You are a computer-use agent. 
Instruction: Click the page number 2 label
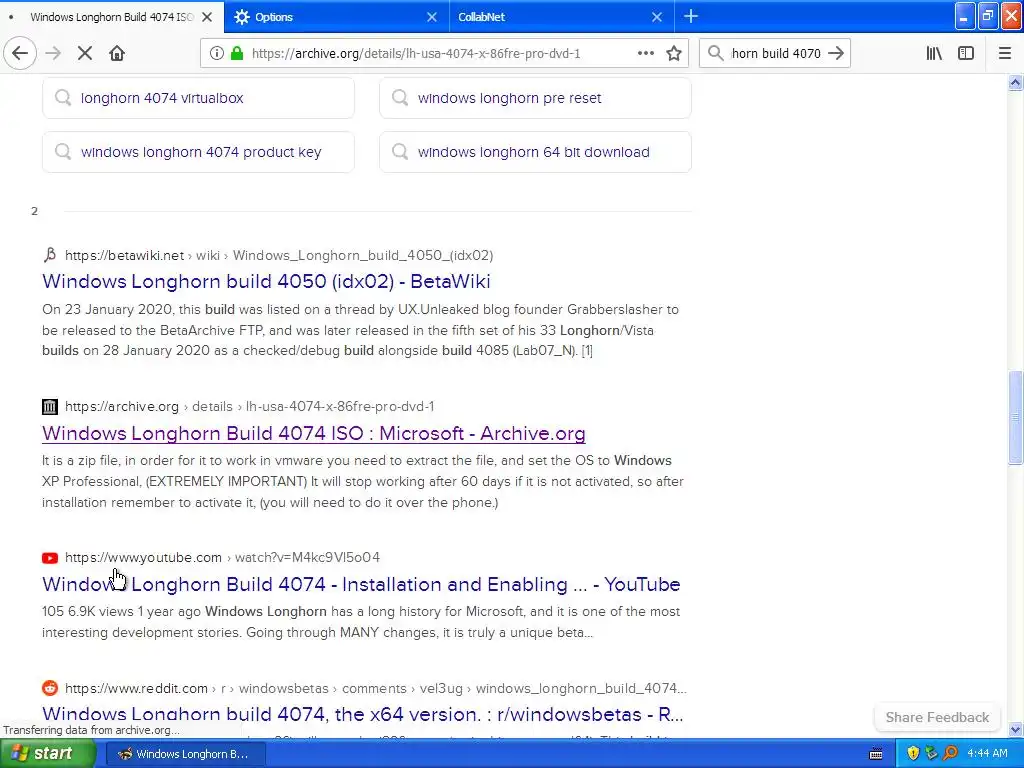[x=34, y=211]
